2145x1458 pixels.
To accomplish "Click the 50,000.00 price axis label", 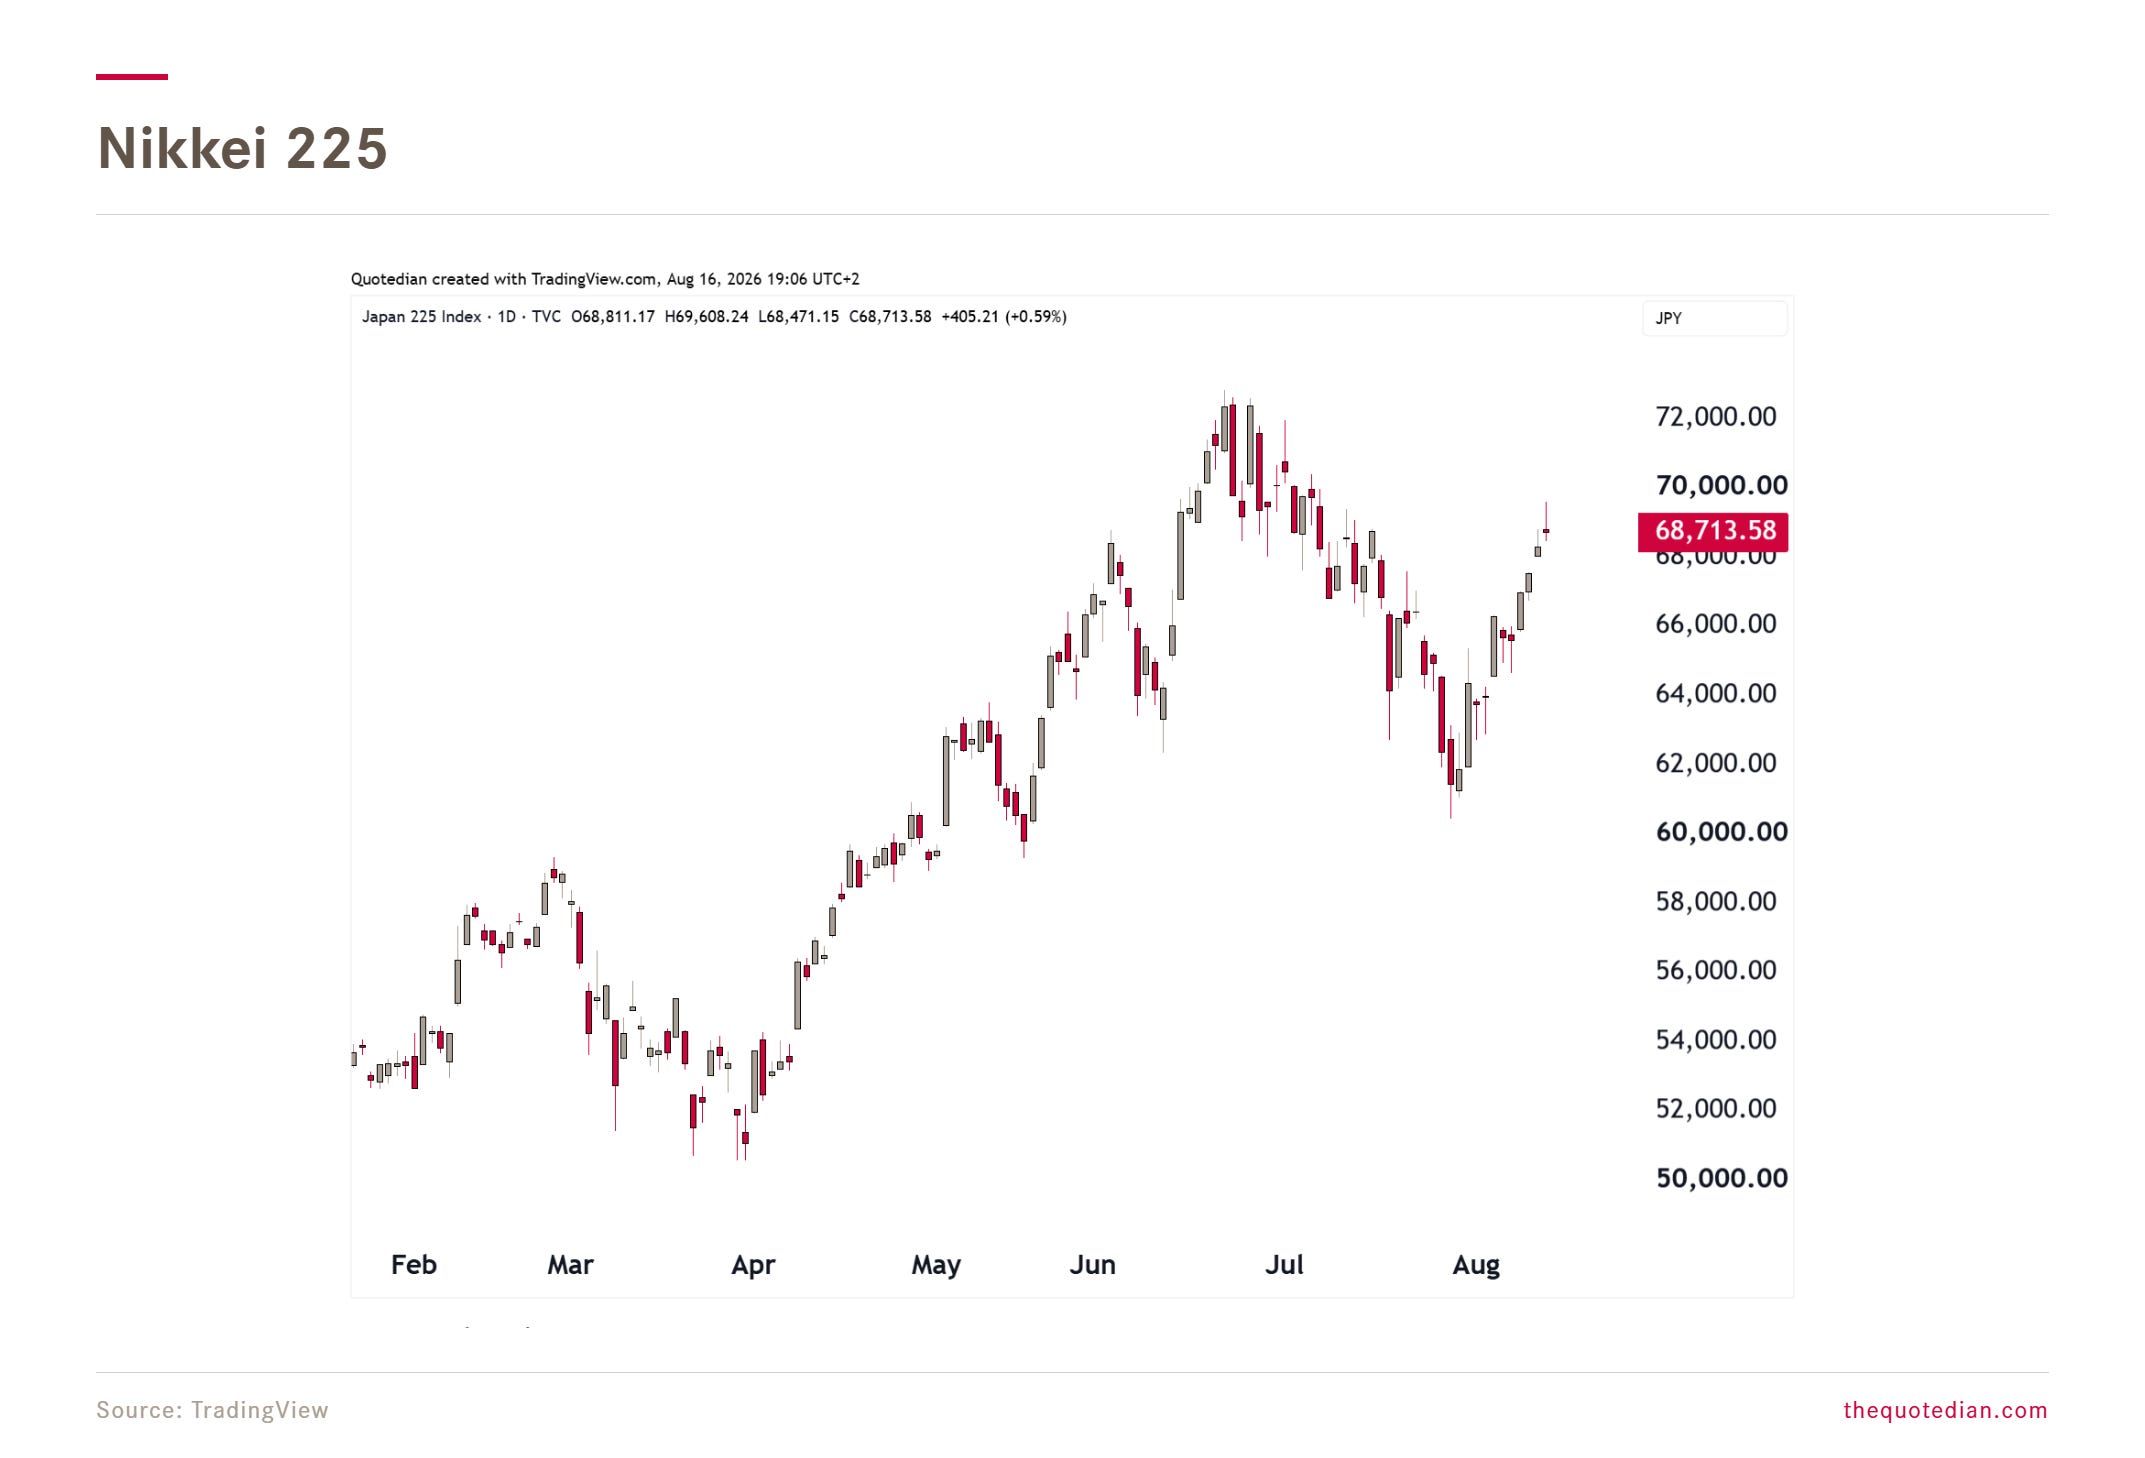I will (1721, 1178).
